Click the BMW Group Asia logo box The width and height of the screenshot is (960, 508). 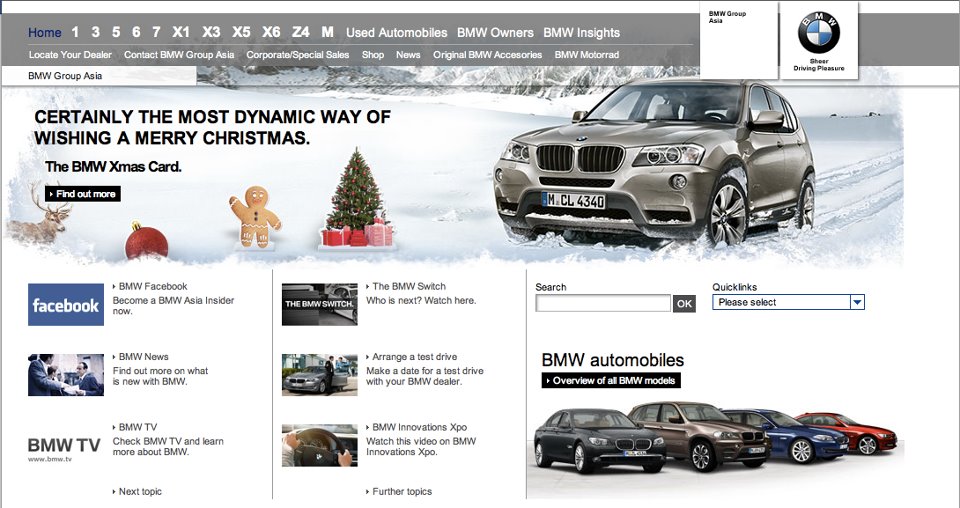pos(739,40)
